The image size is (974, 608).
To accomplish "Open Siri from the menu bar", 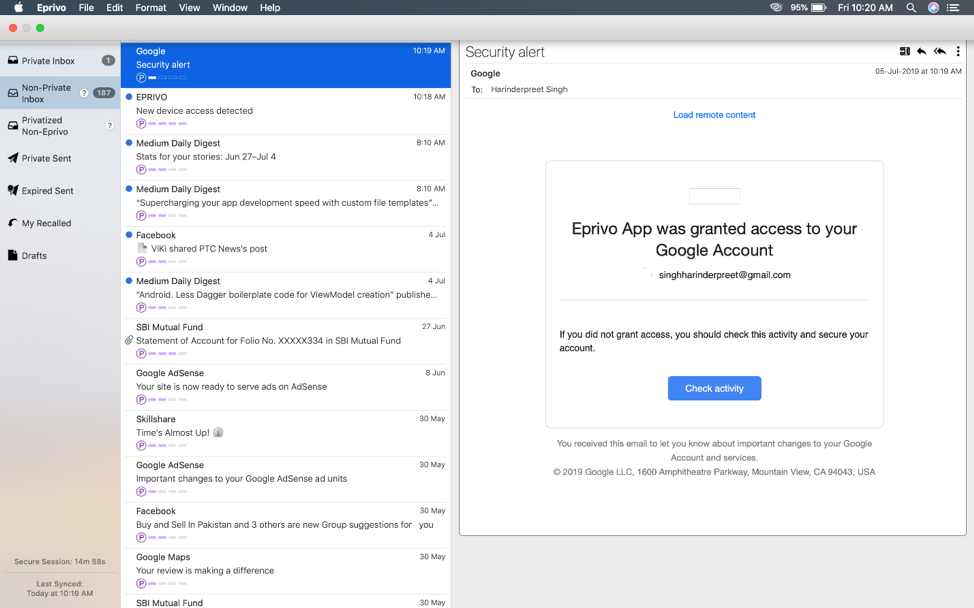I will pos(933,7).
